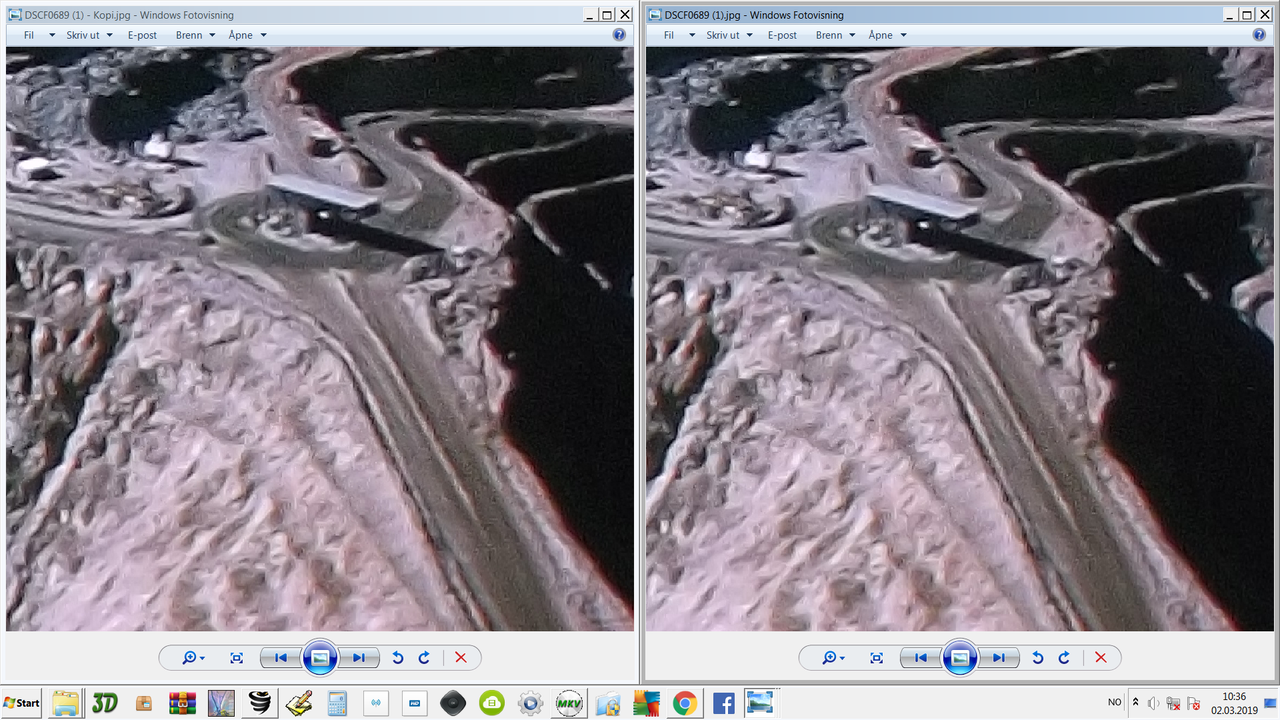The image size is (1280, 720).
Task: Open the WD app on the taskbar
Action: 414,703
